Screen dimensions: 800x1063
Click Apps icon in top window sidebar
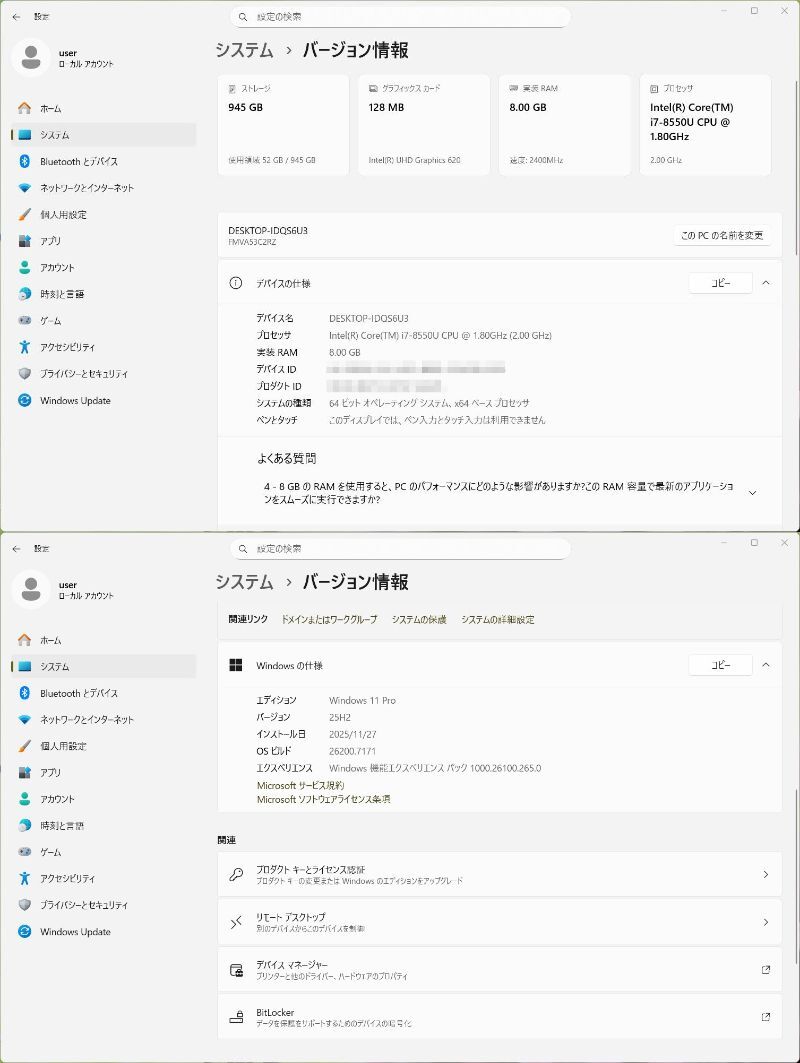point(24,241)
